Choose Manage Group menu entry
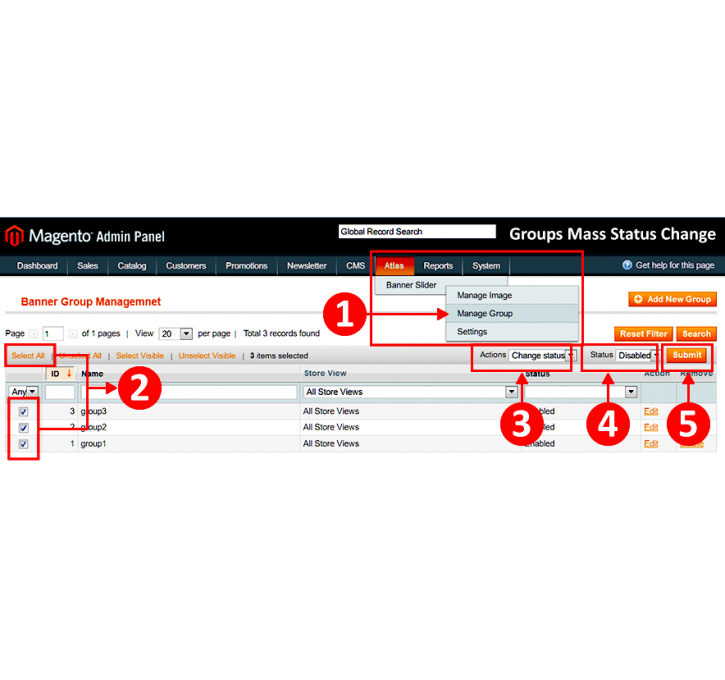The image size is (725, 680). 512,313
